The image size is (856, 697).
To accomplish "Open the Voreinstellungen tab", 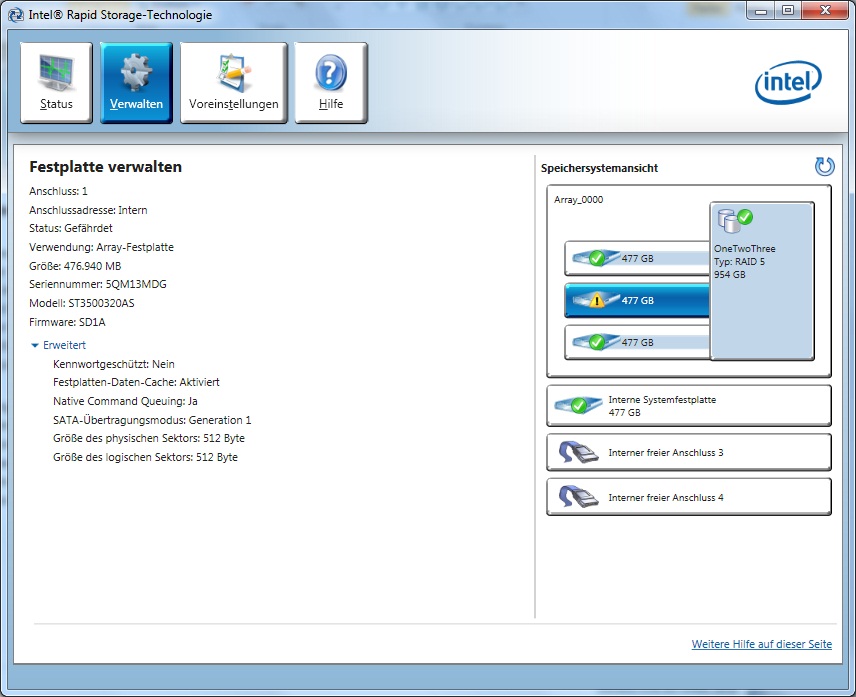I will pos(234,82).
